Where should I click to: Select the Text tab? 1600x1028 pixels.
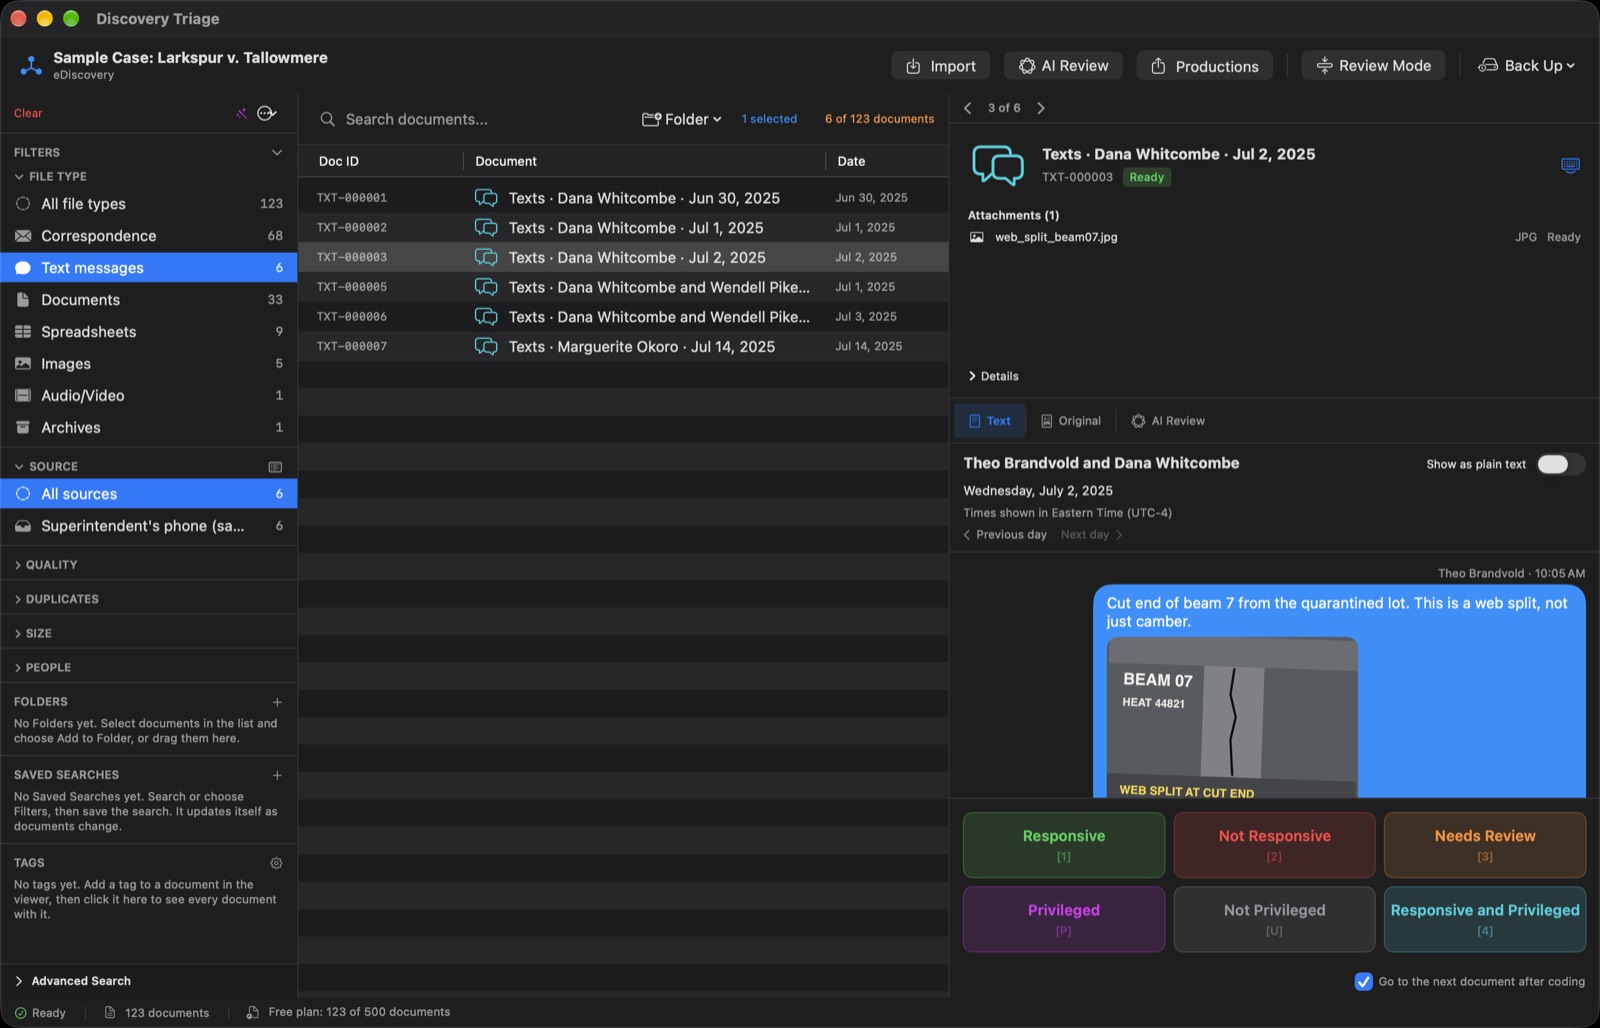point(990,421)
